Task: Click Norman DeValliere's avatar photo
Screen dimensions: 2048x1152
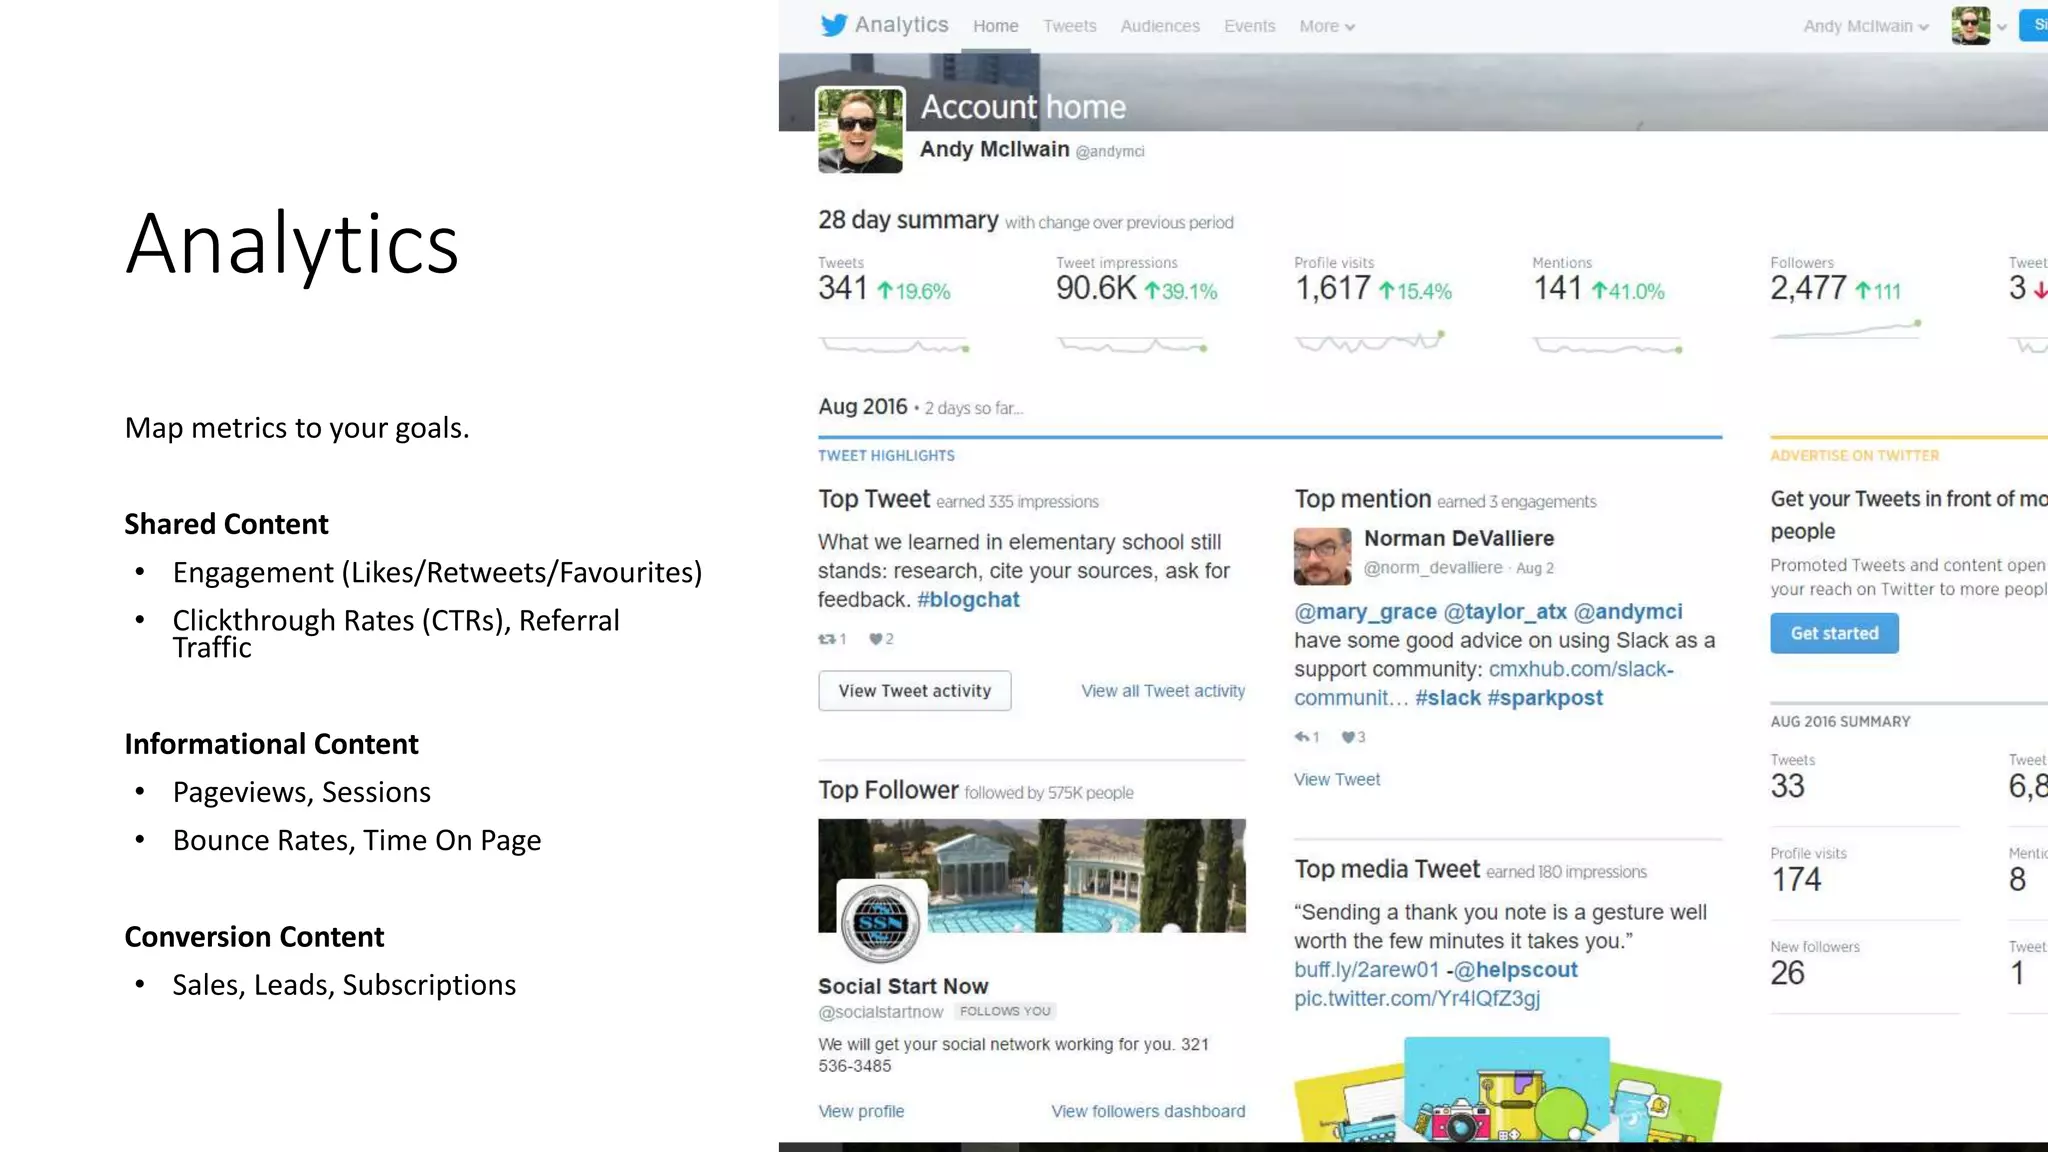Action: point(1322,556)
